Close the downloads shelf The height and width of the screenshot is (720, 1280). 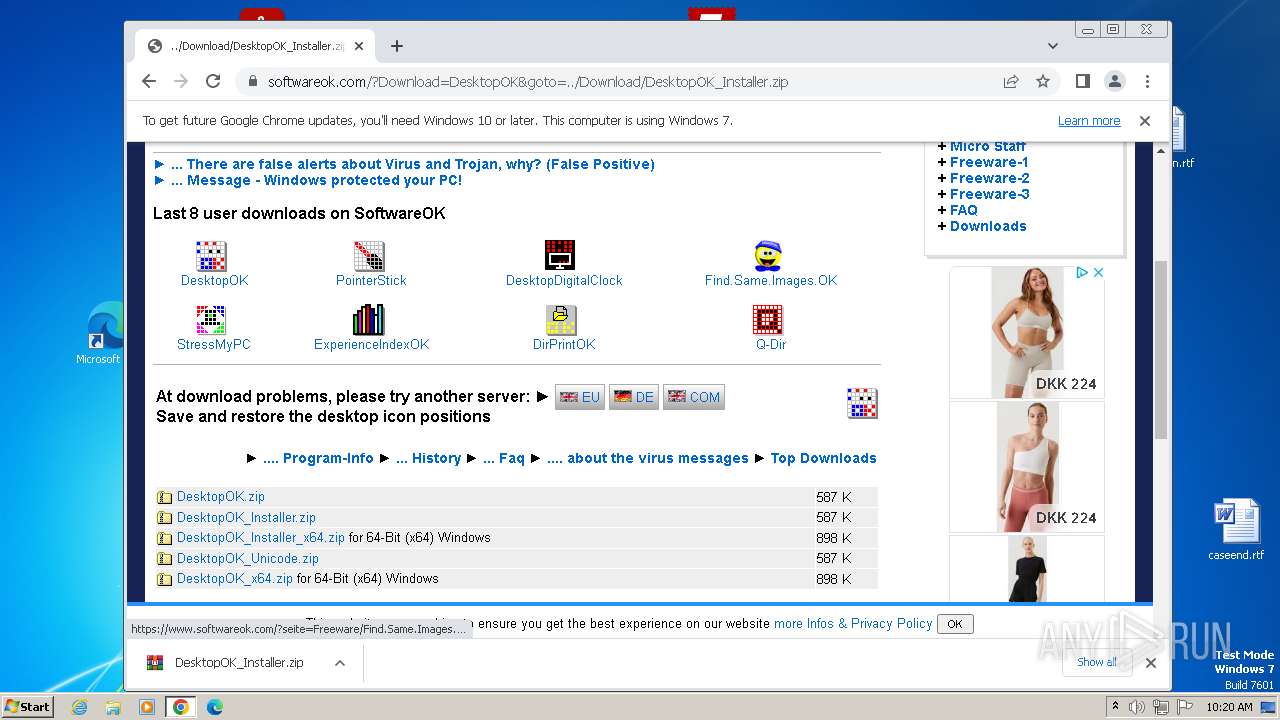(x=1151, y=662)
